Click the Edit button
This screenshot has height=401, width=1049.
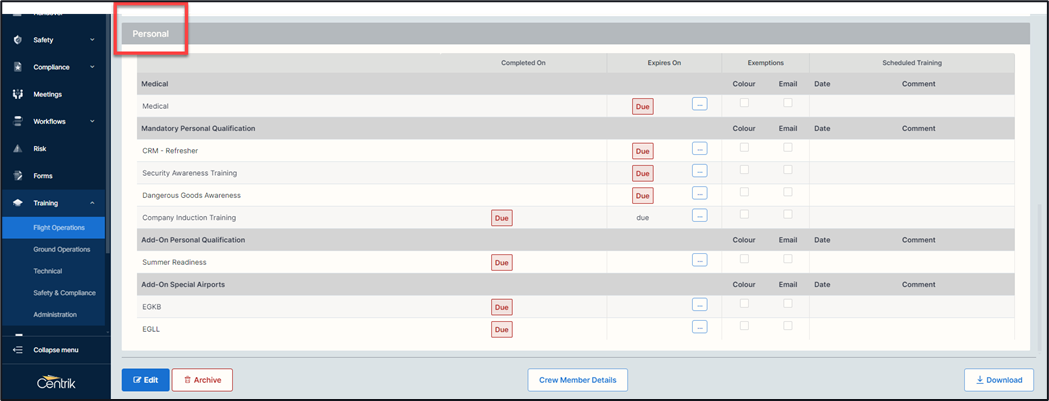coord(146,380)
